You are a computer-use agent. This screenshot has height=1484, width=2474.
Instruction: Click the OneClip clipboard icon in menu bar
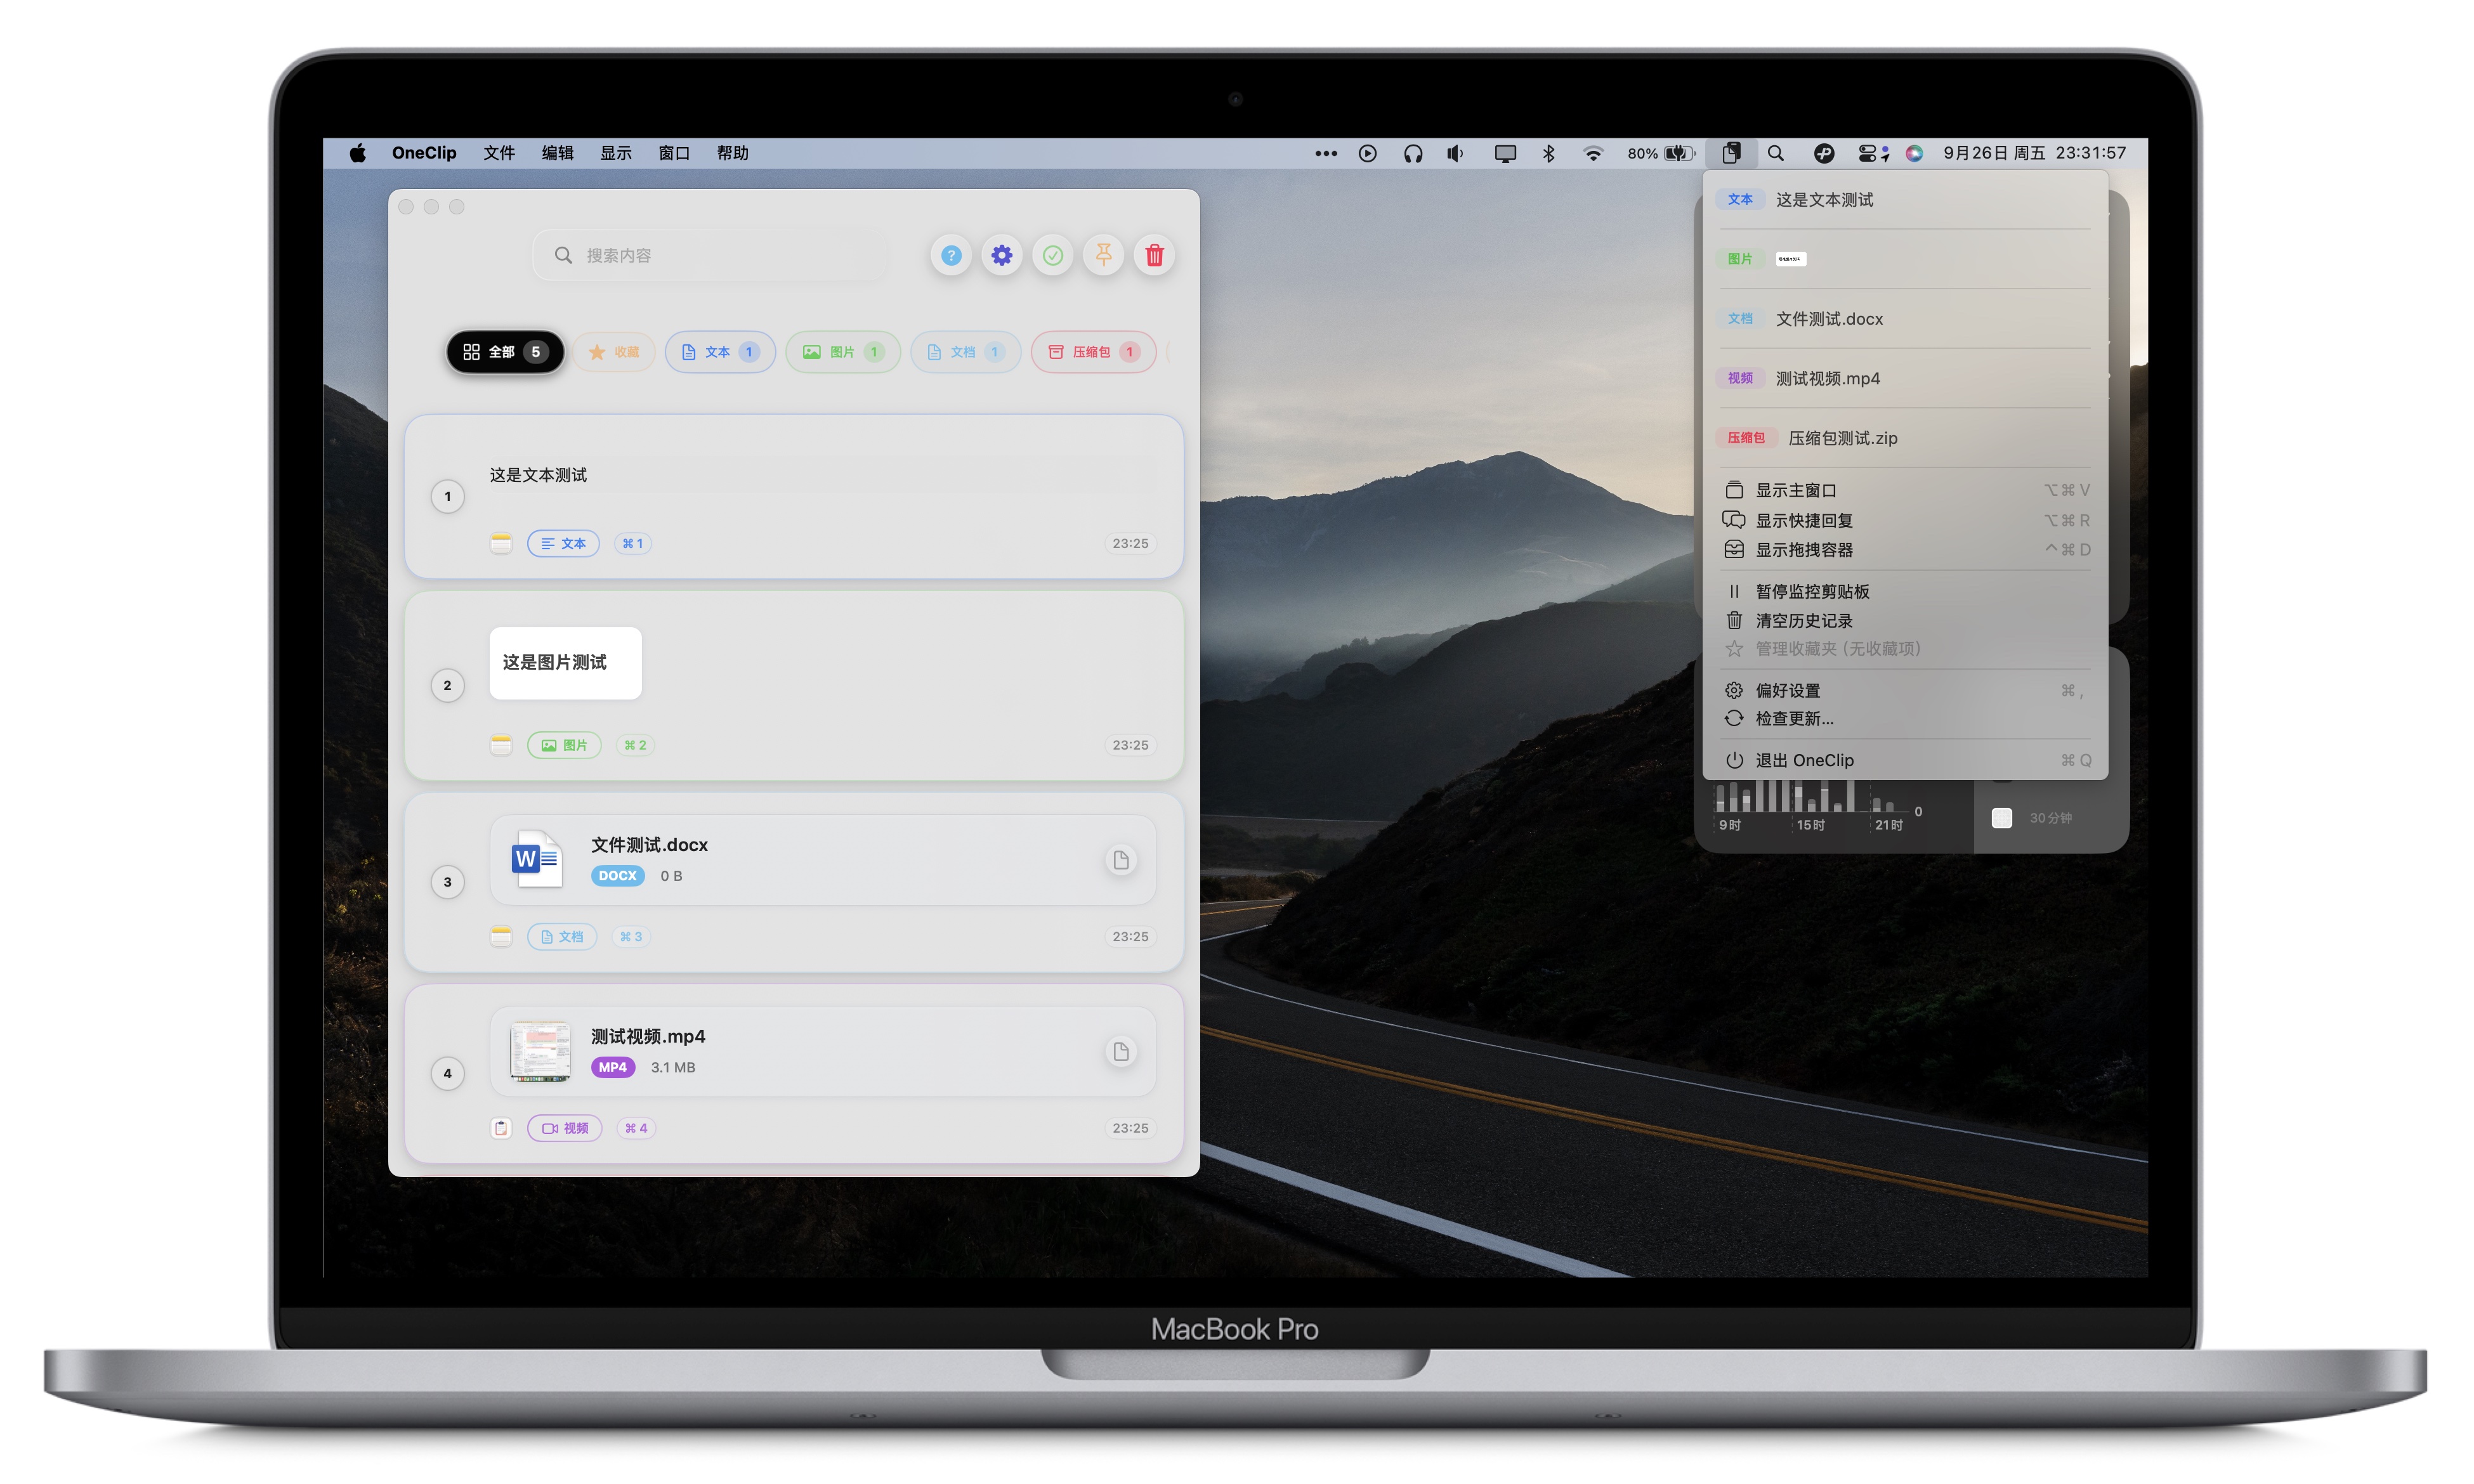tap(1731, 153)
